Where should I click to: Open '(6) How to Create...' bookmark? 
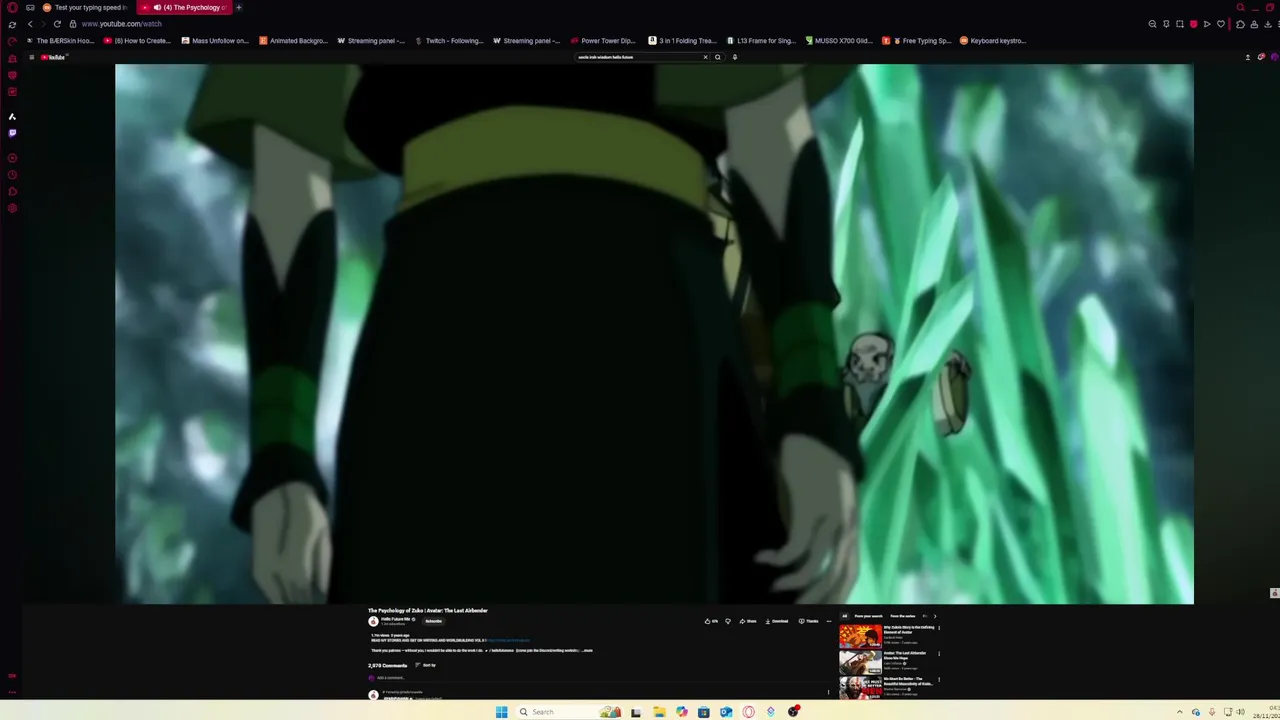(x=138, y=41)
